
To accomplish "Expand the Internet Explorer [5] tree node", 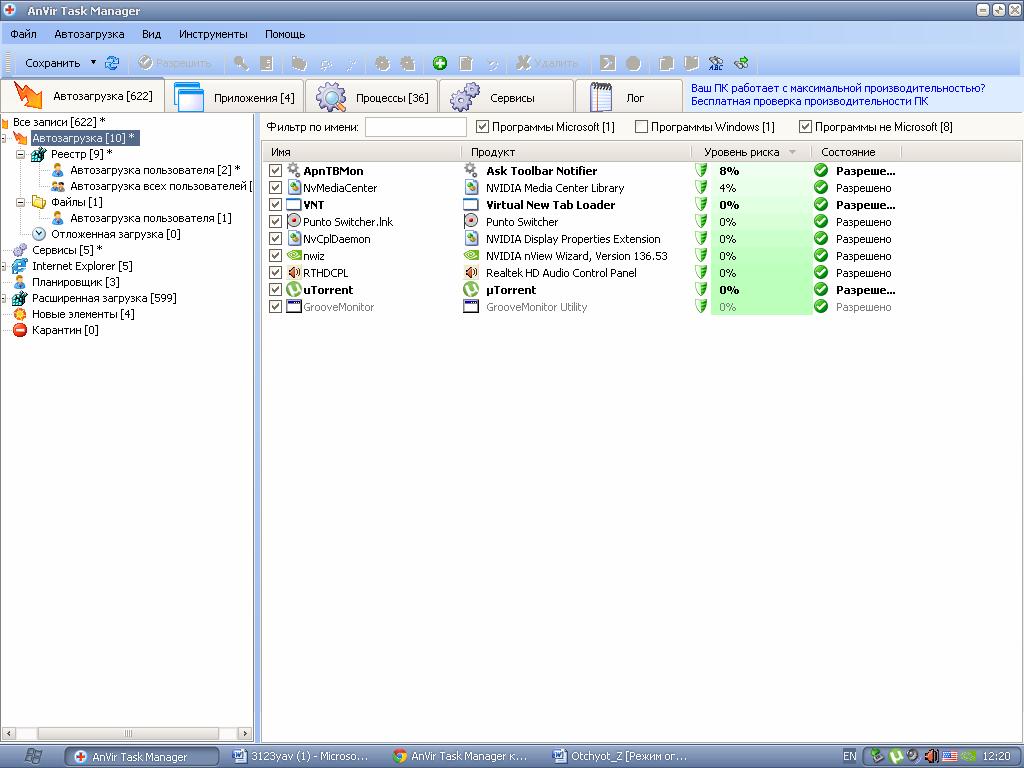I will point(3,266).
